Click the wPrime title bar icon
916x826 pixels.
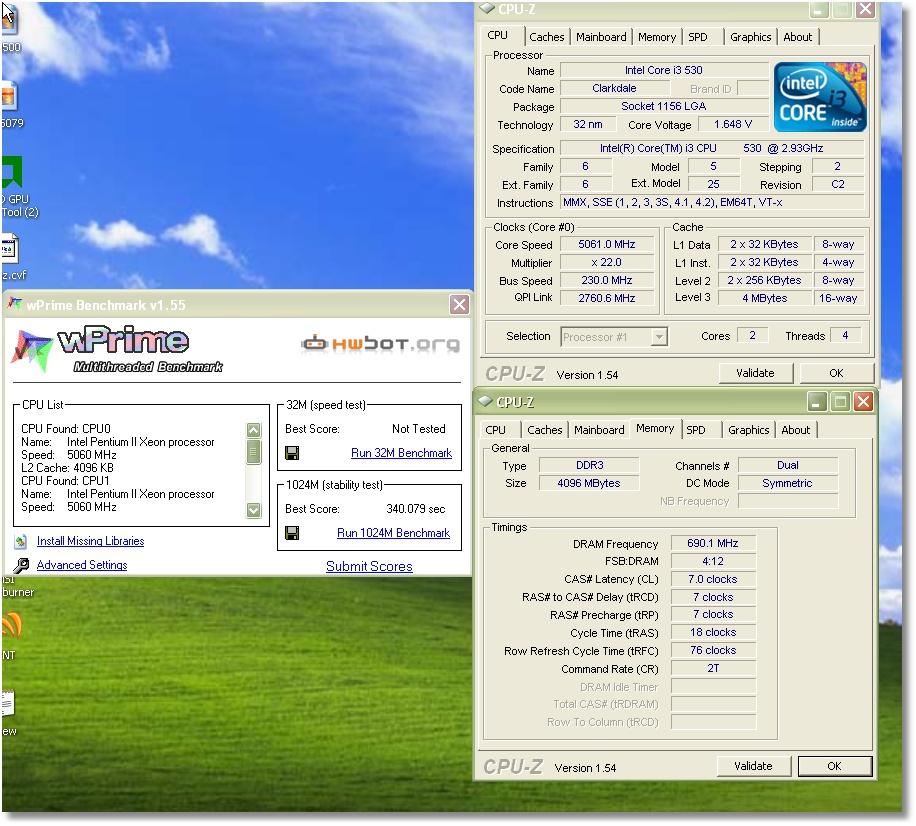(14, 304)
